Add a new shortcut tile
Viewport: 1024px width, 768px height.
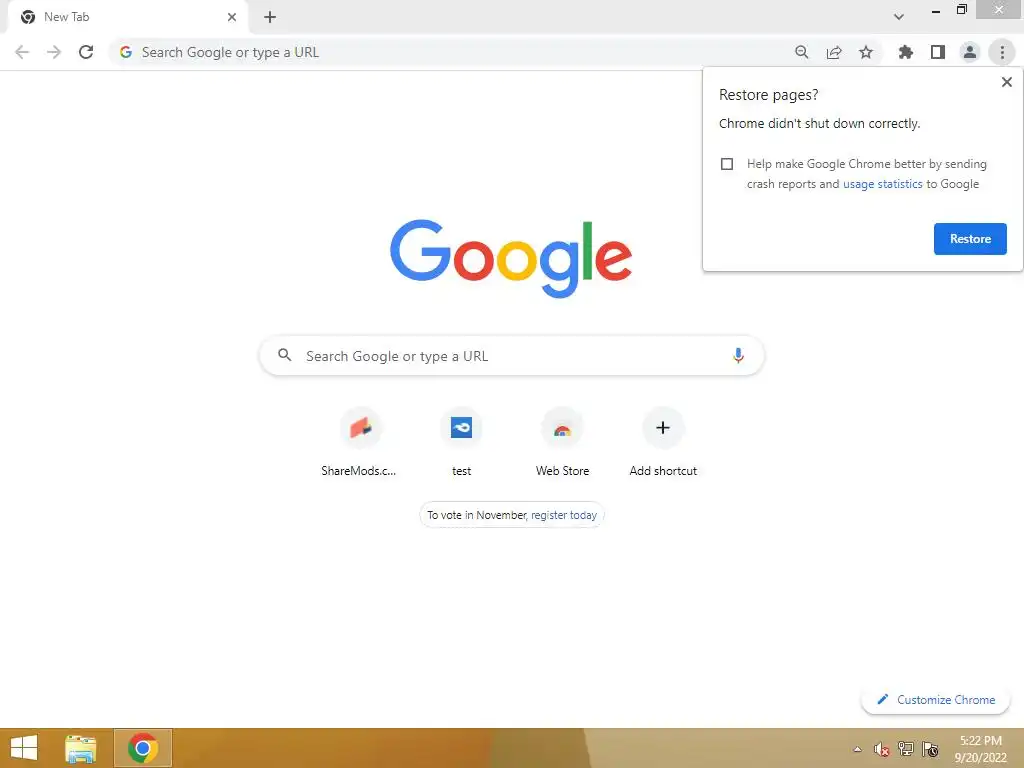(663, 442)
